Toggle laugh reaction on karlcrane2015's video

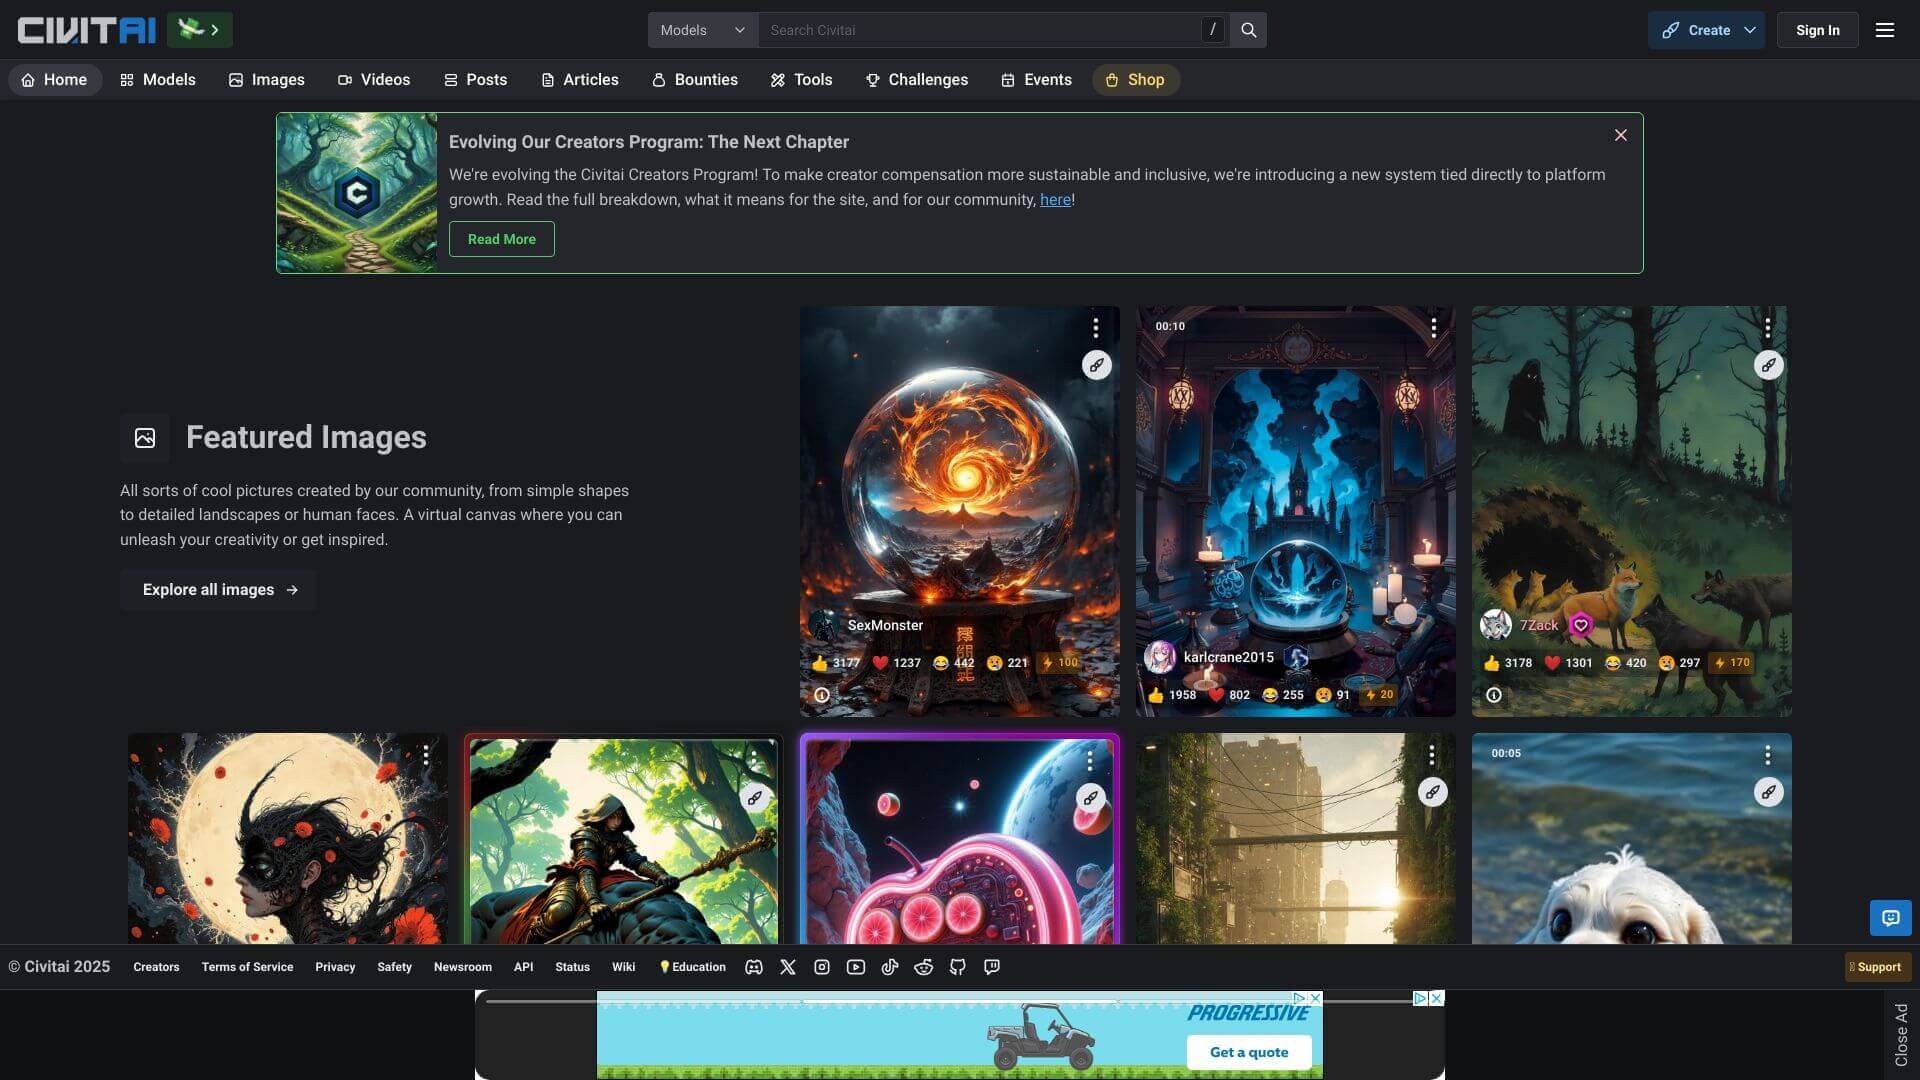click(1282, 695)
